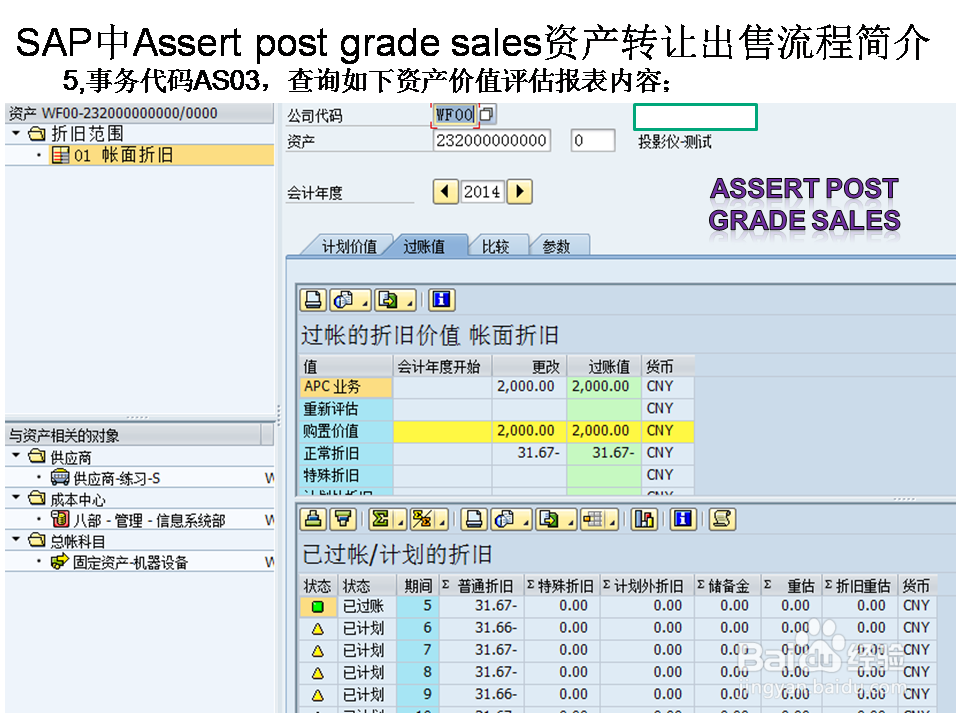
Task: Click the 计划外折旧 column header
Action: point(647,586)
